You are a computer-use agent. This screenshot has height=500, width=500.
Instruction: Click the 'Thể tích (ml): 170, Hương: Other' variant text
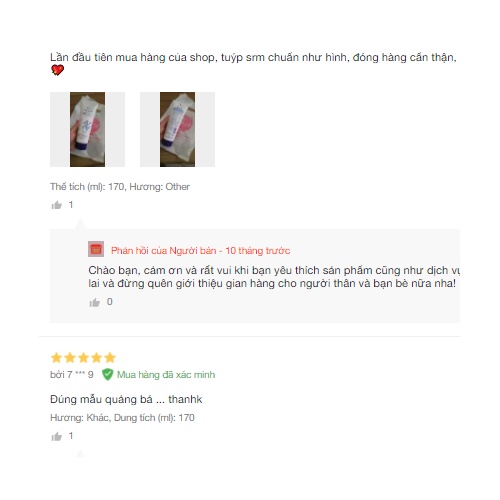[120, 187]
